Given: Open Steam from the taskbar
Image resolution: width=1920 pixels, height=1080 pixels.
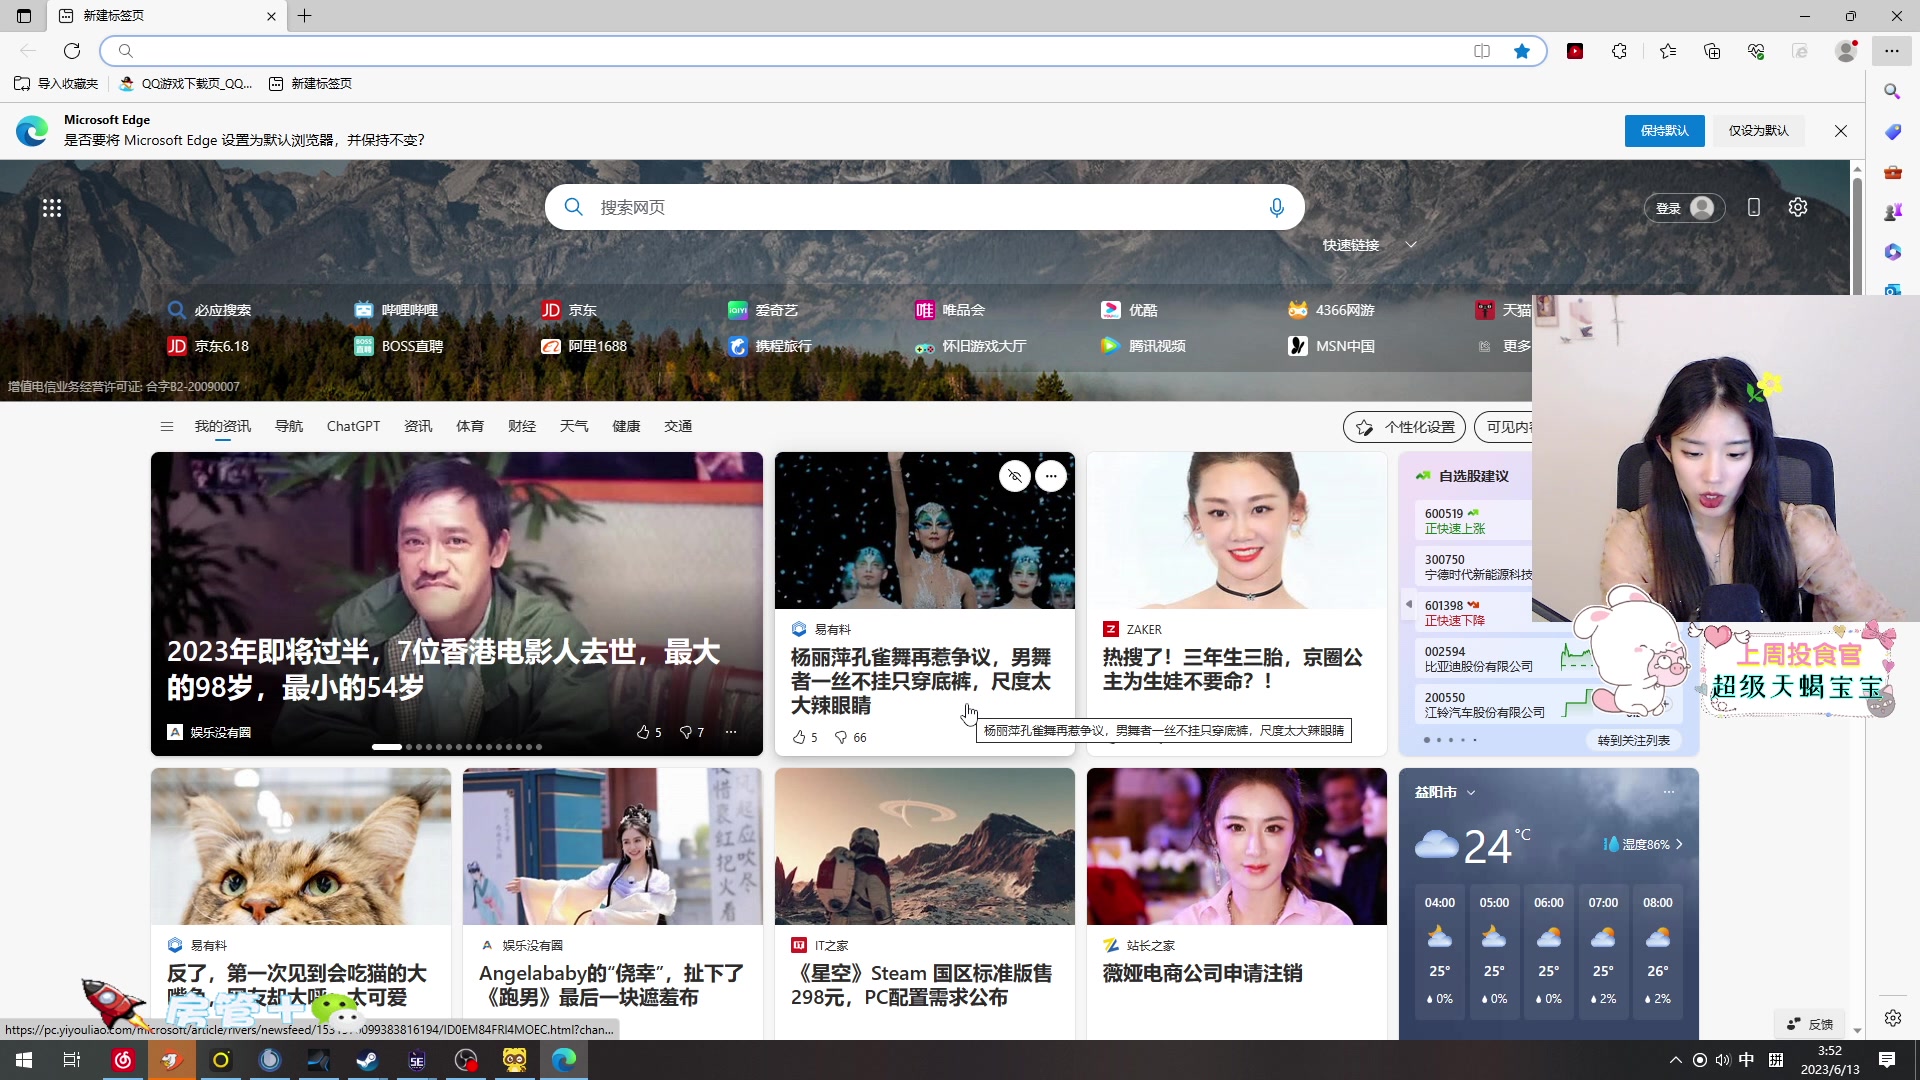Looking at the screenshot, I should pyautogui.click(x=367, y=1060).
